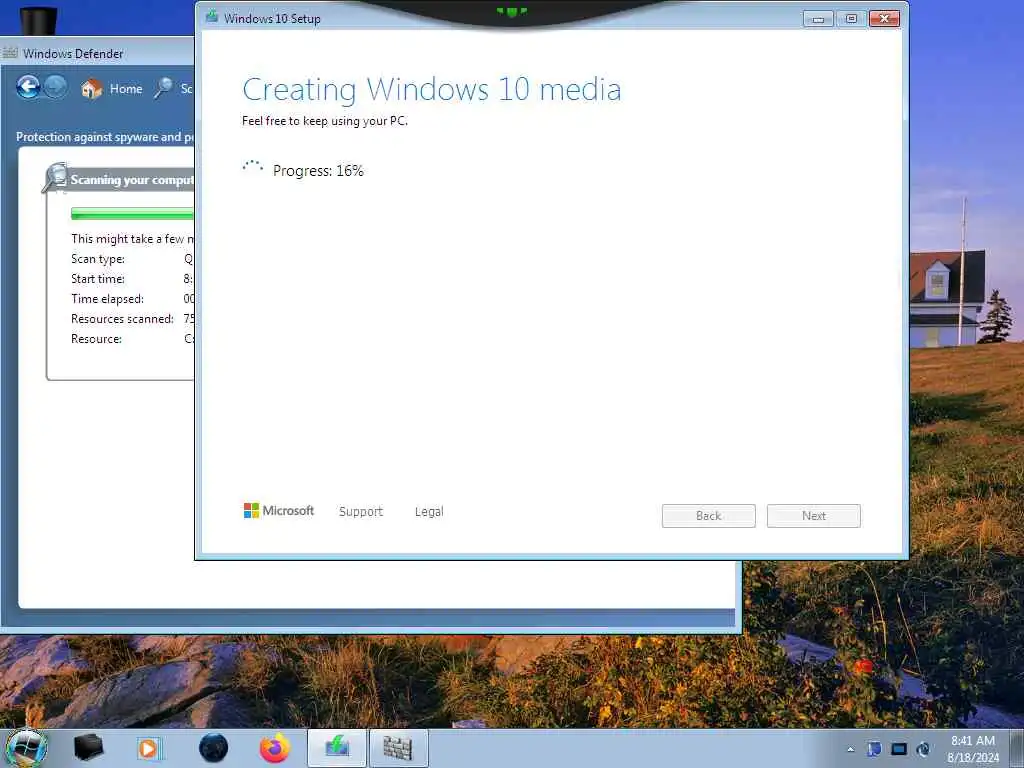The height and width of the screenshot is (768, 1024).
Task: Click the Windows Defender scan progress bar
Action: (x=132, y=214)
